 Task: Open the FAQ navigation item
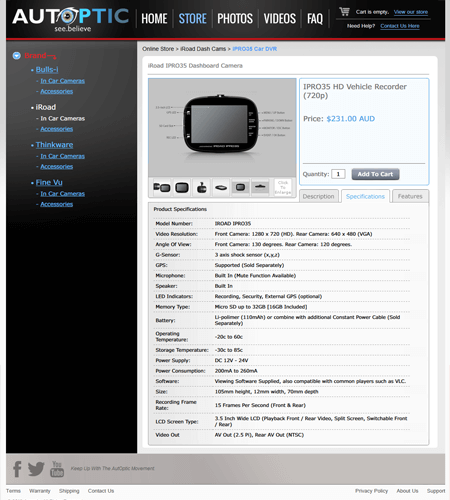click(x=315, y=19)
